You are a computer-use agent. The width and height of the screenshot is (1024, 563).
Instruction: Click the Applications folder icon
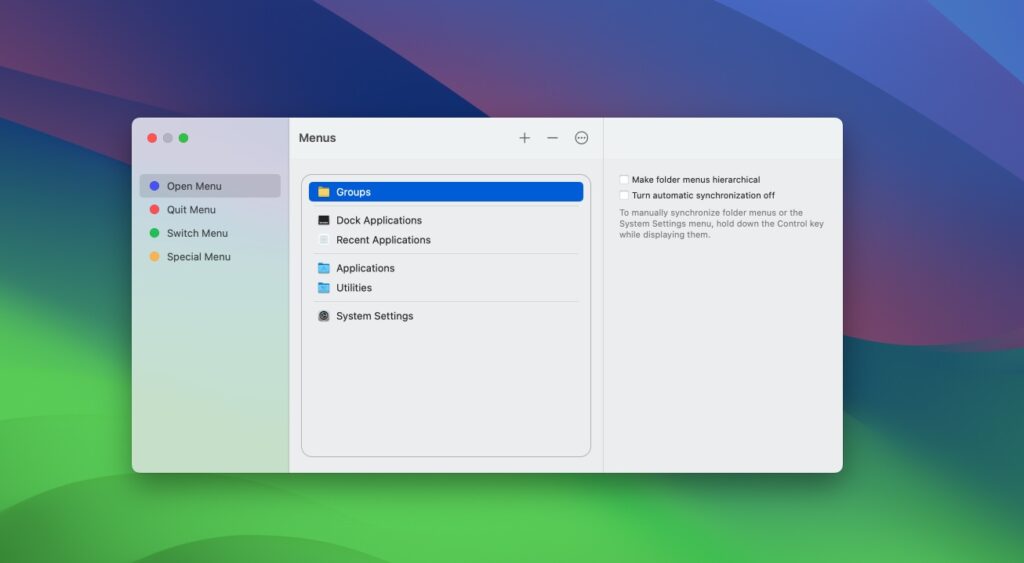[324, 268]
